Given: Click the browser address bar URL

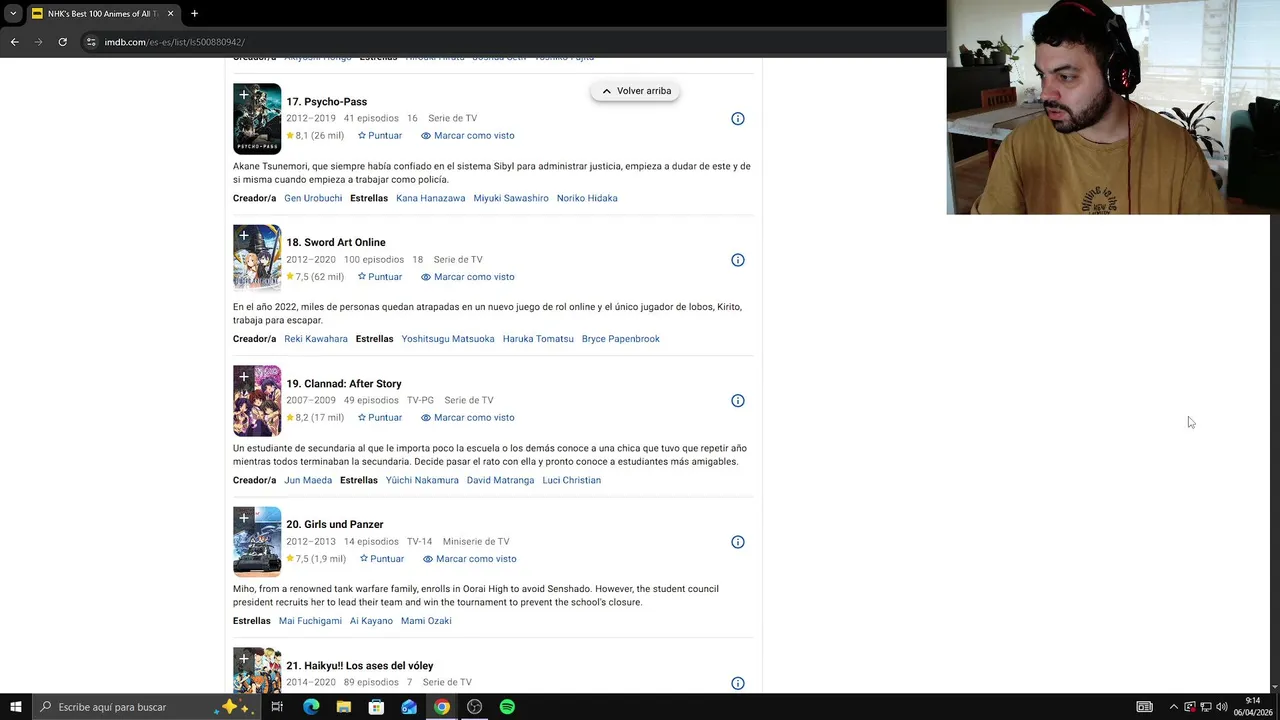Looking at the screenshot, I should pyautogui.click(x=175, y=42).
